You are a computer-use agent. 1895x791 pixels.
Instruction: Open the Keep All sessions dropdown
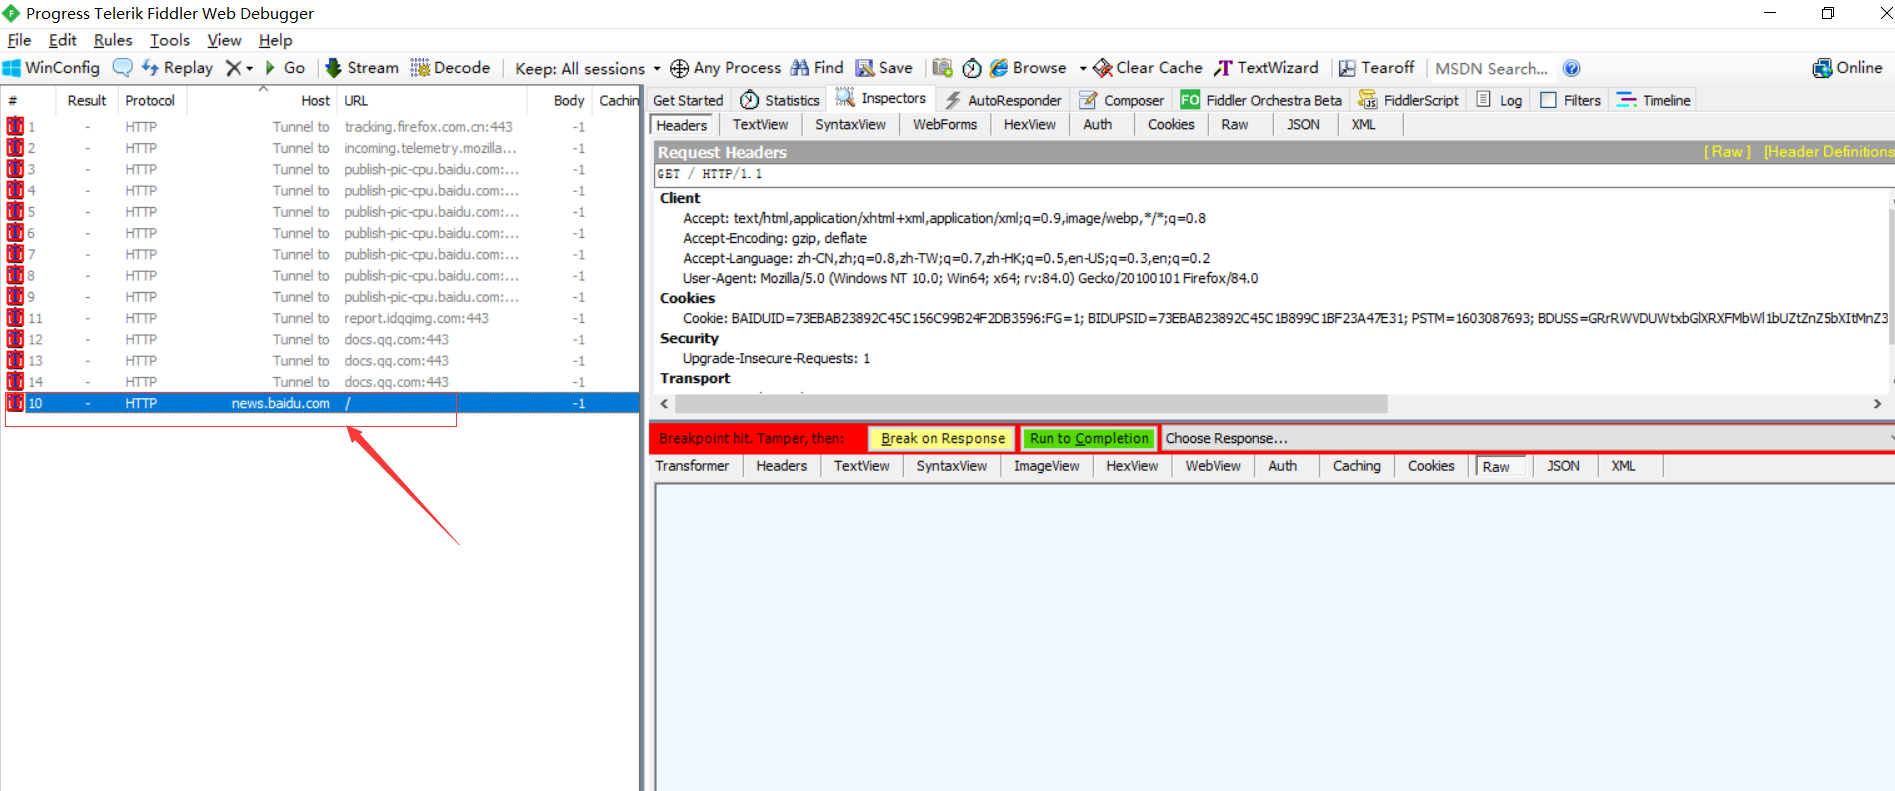click(x=588, y=68)
